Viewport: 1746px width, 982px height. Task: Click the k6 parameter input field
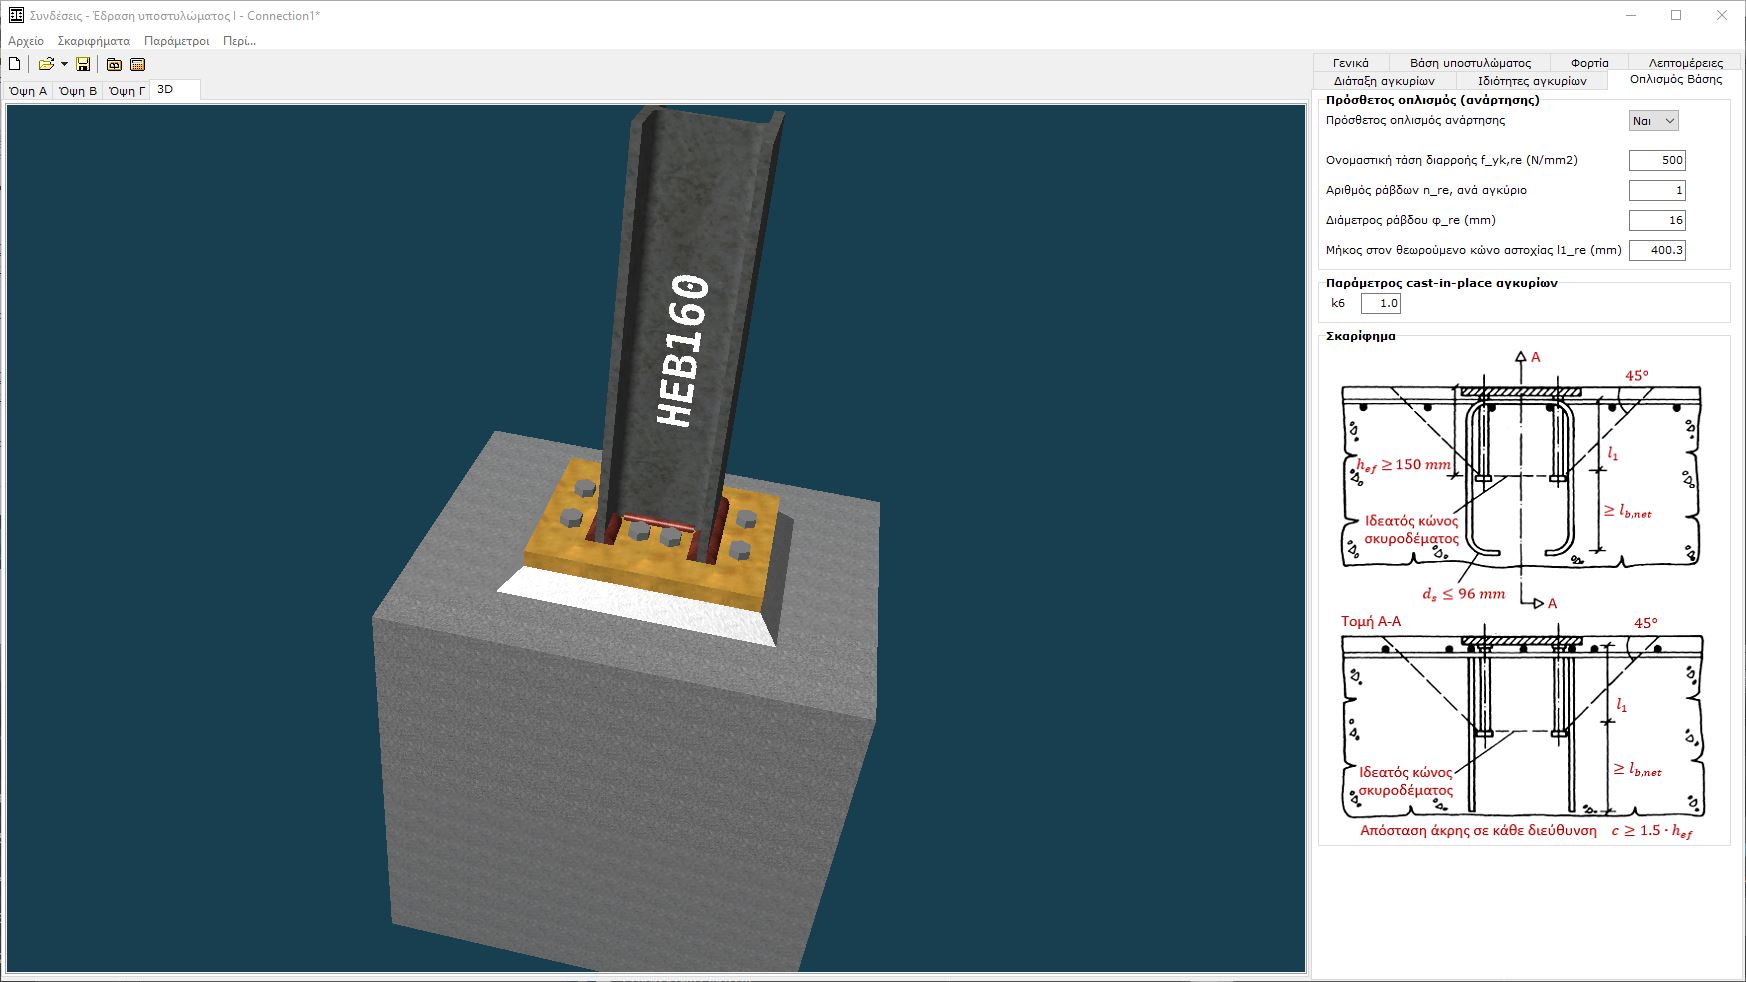pos(1381,303)
